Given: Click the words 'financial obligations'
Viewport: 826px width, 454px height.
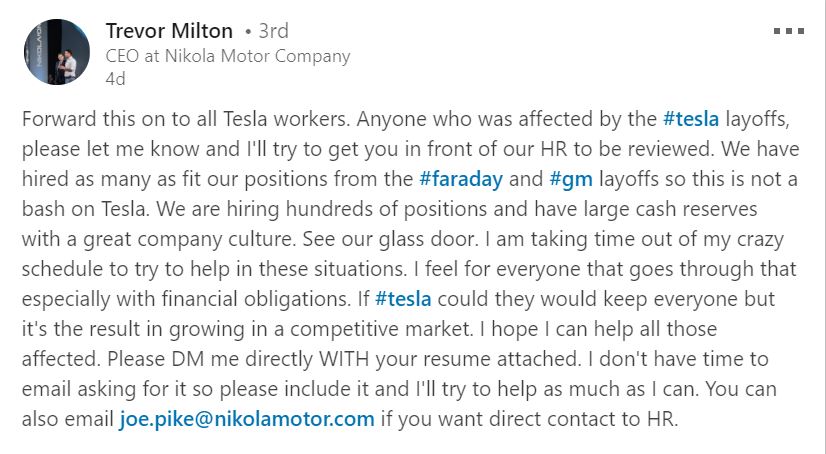Looking at the screenshot, I should (256, 299).
